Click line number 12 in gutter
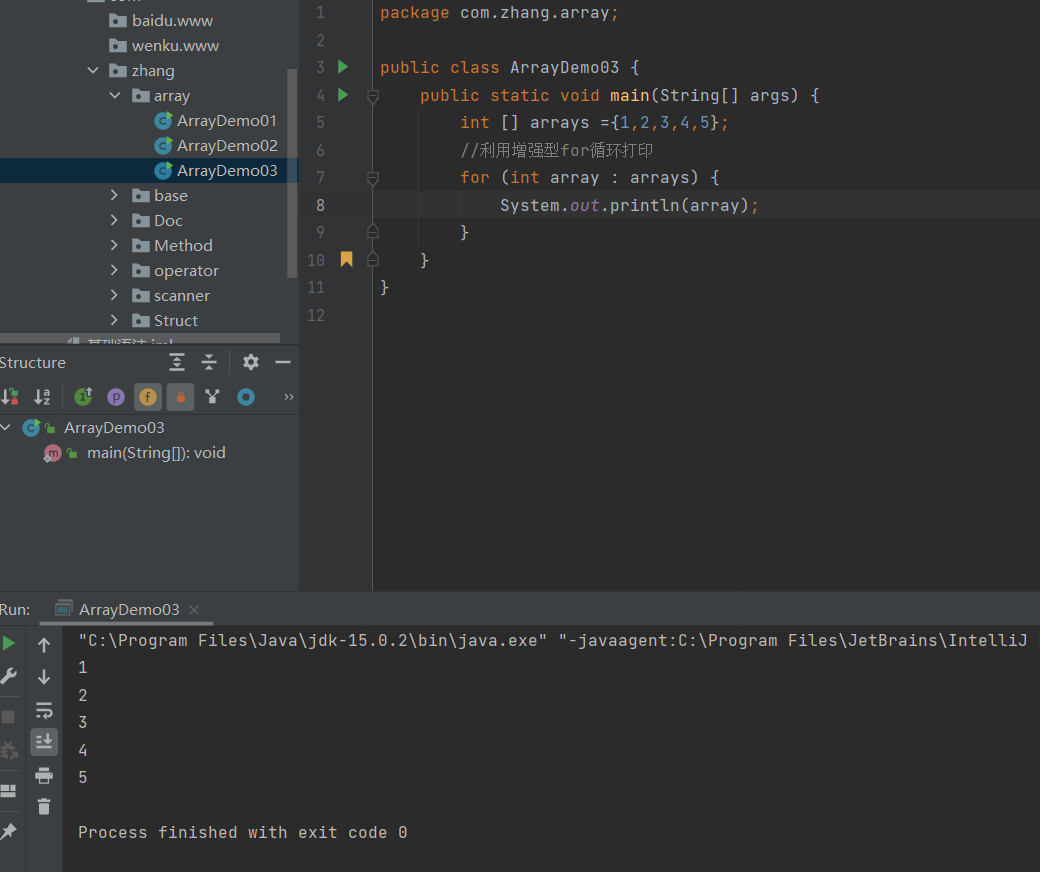This screenshot has width=1040, height=872. 316,315
